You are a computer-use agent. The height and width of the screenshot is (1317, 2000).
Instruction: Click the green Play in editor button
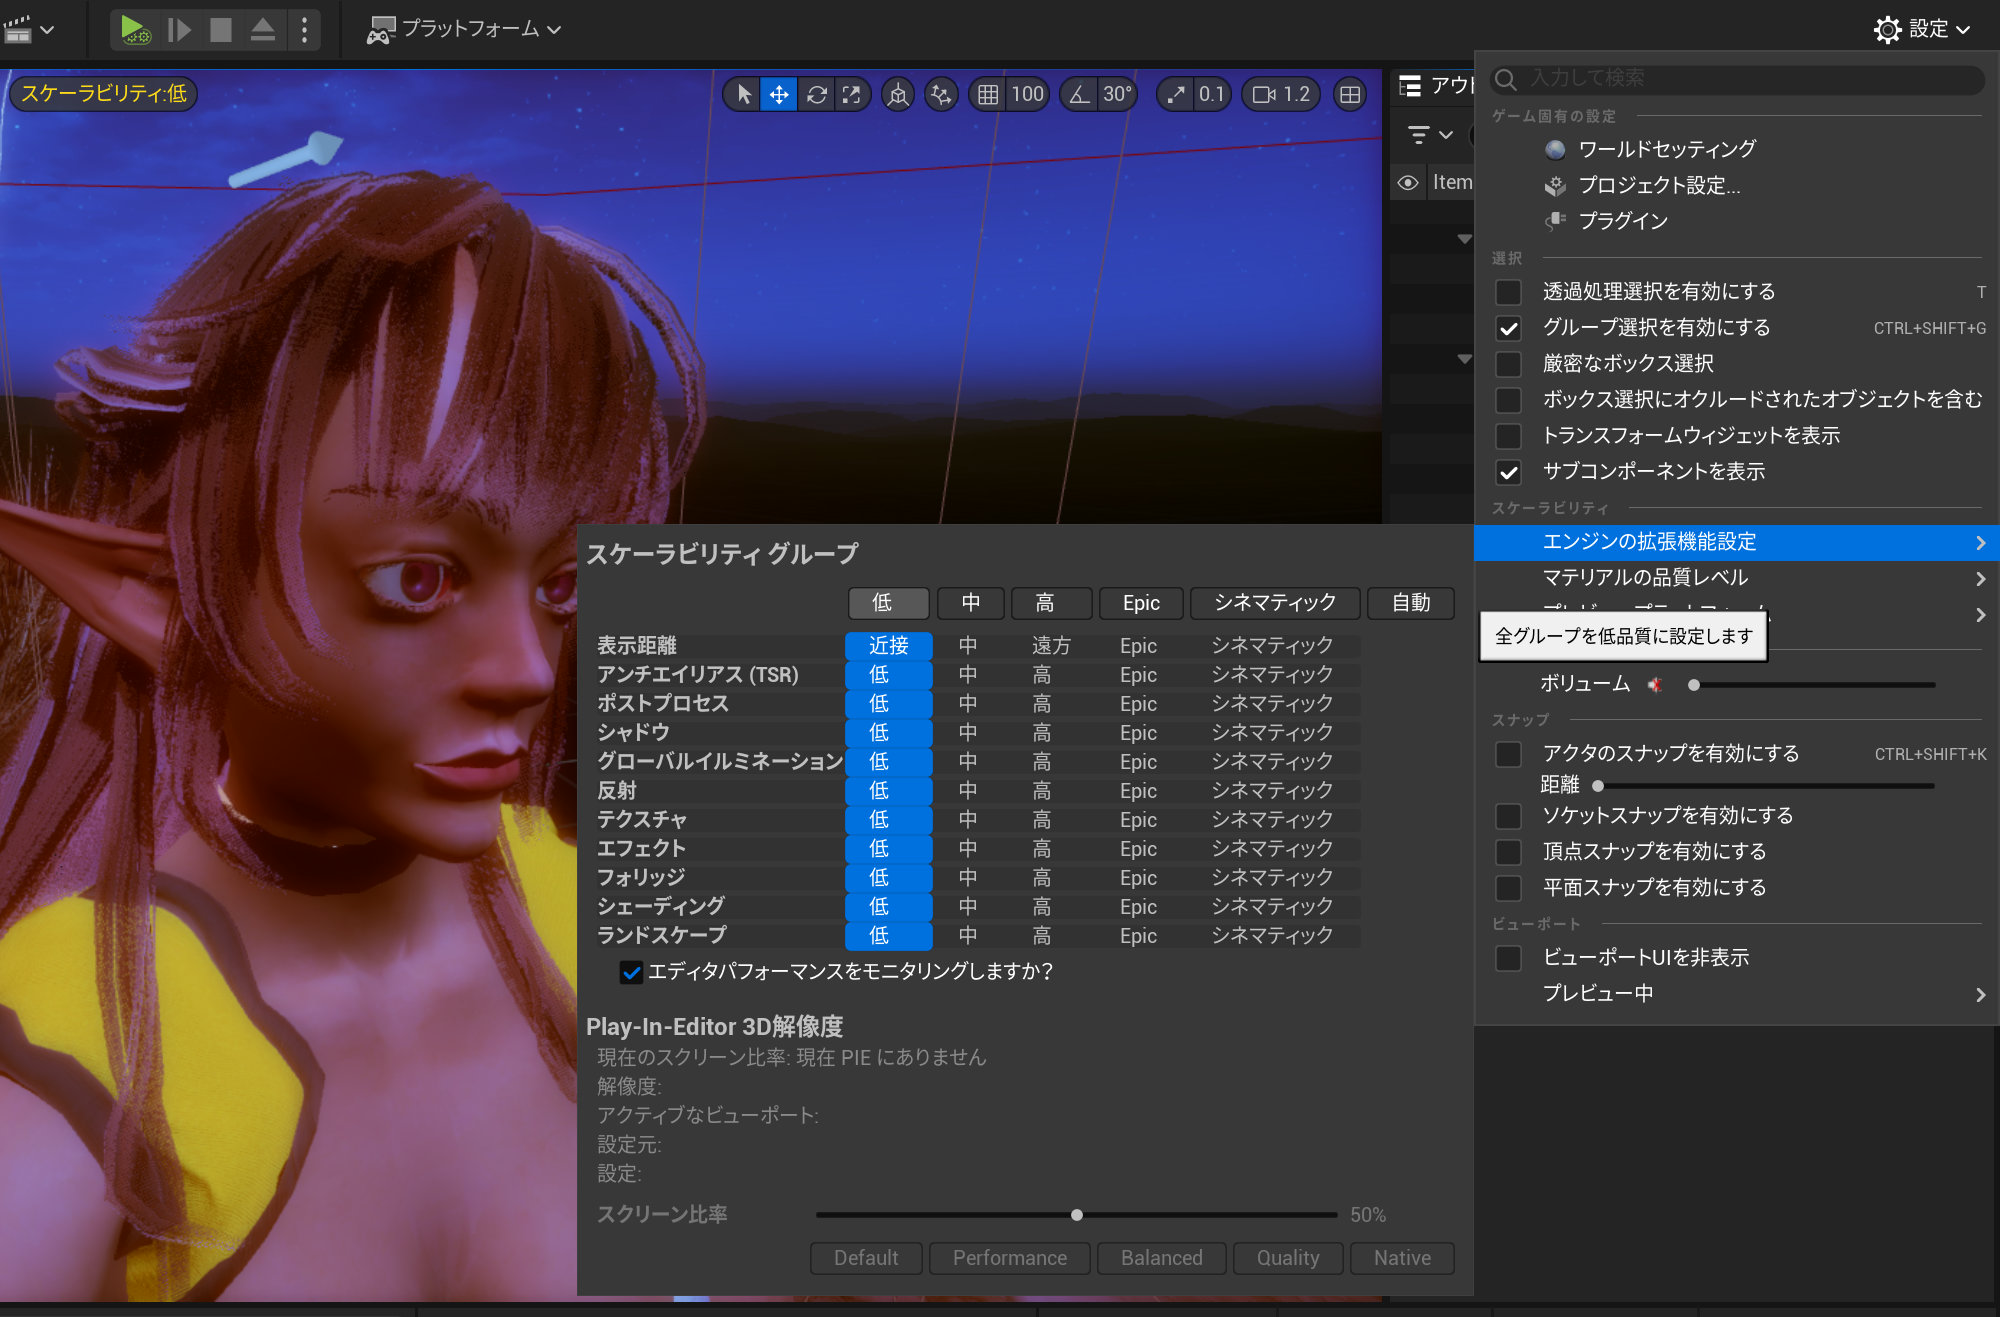pos(134,29)
